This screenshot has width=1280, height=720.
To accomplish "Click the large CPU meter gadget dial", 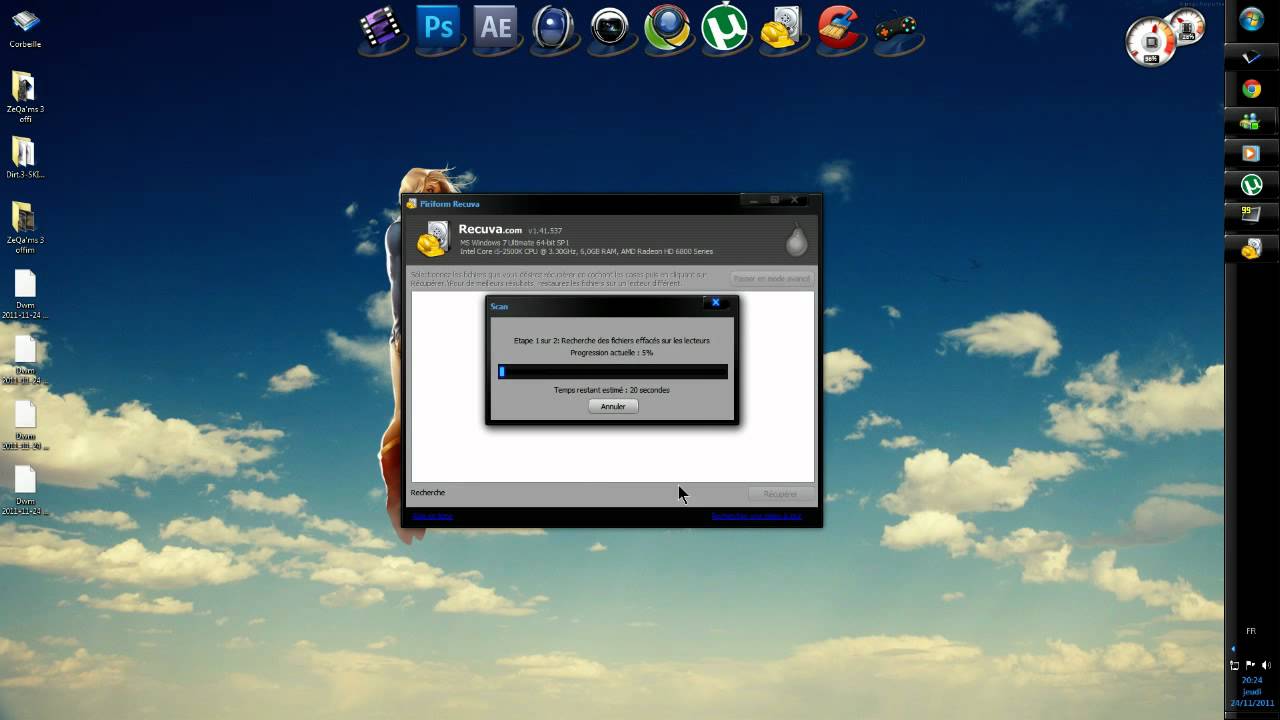I will point(1151,42).
